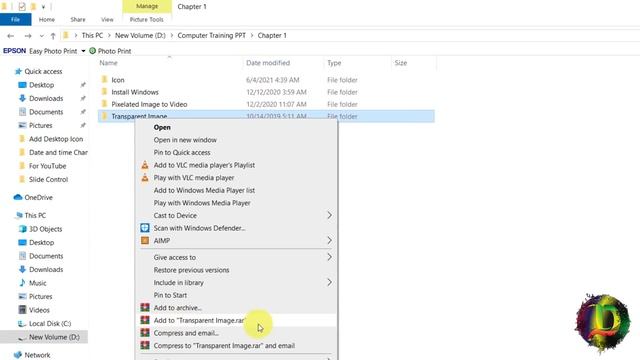This screenshot has height=360, width=640.
Task: Open the File ribbon tab
Action: coord(16,19)
